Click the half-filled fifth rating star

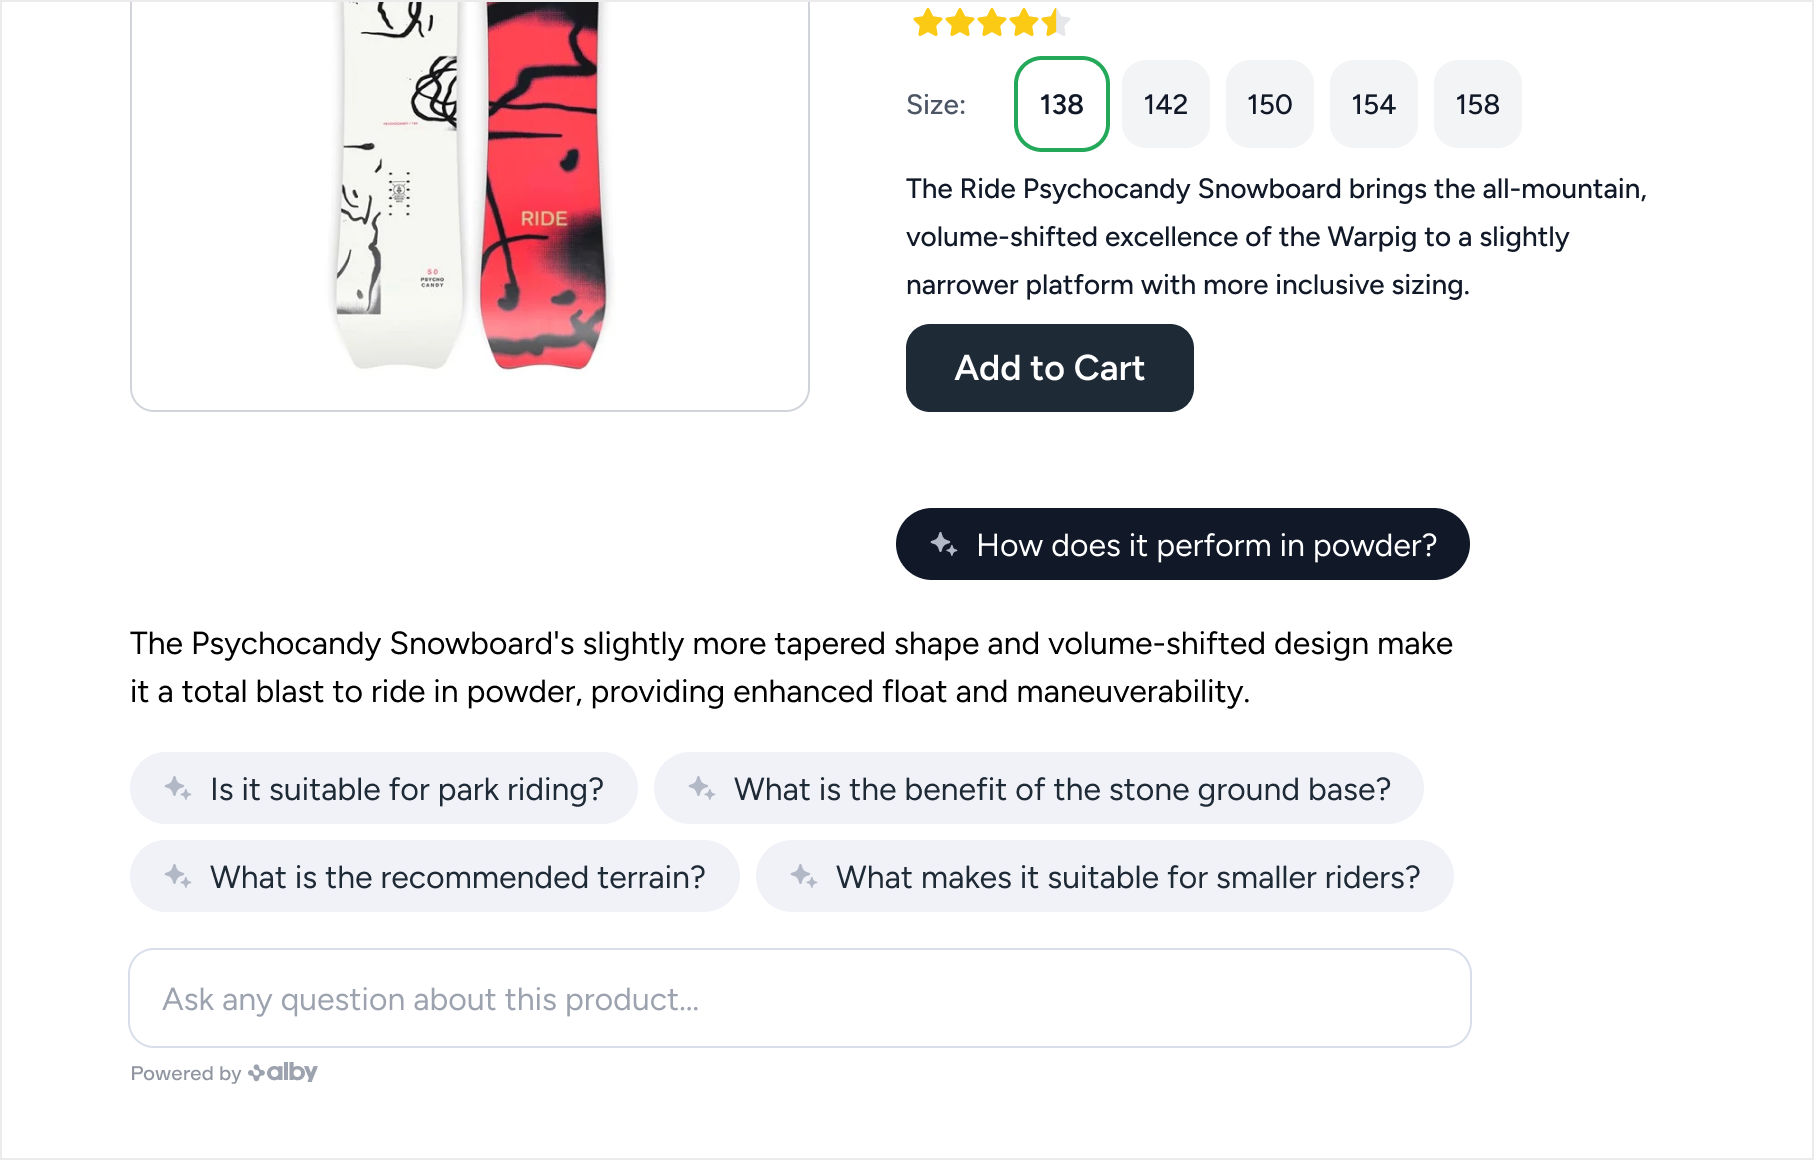[1057, 22]
